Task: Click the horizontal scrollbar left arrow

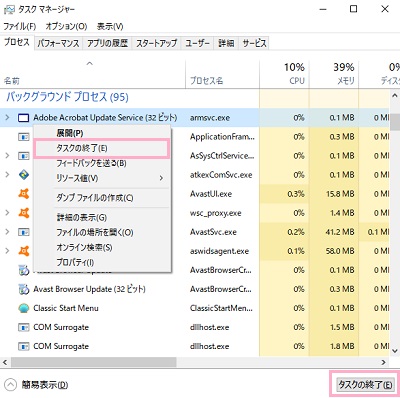Action: (5, 362)
